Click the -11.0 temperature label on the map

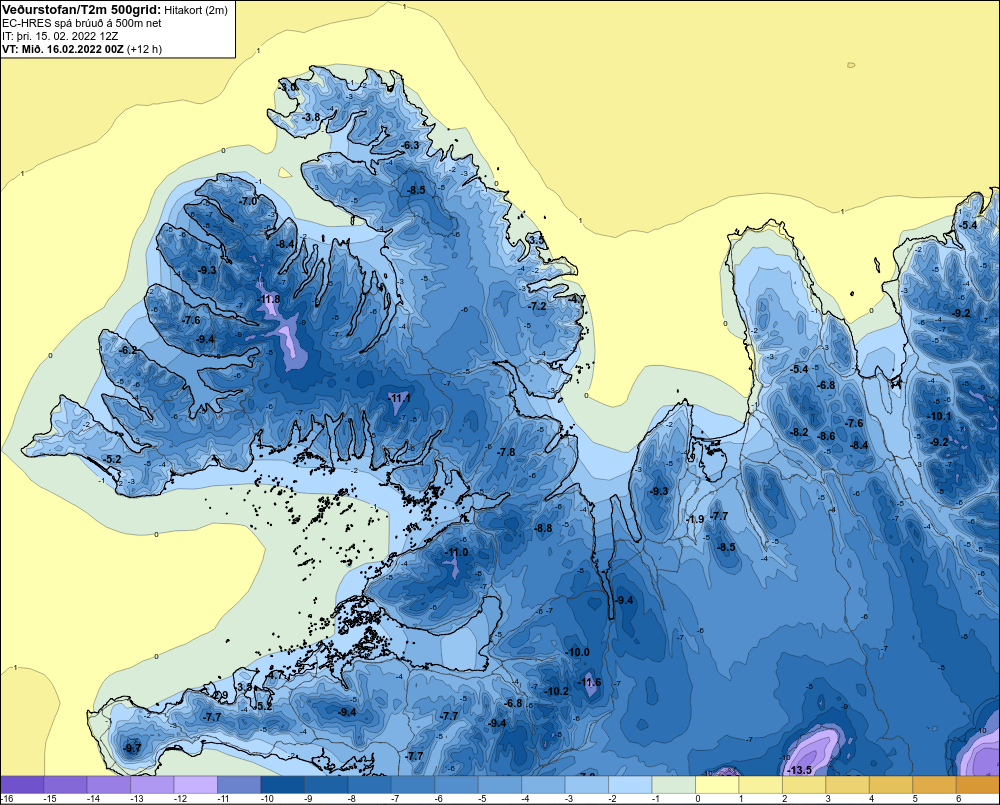[457, 552]
